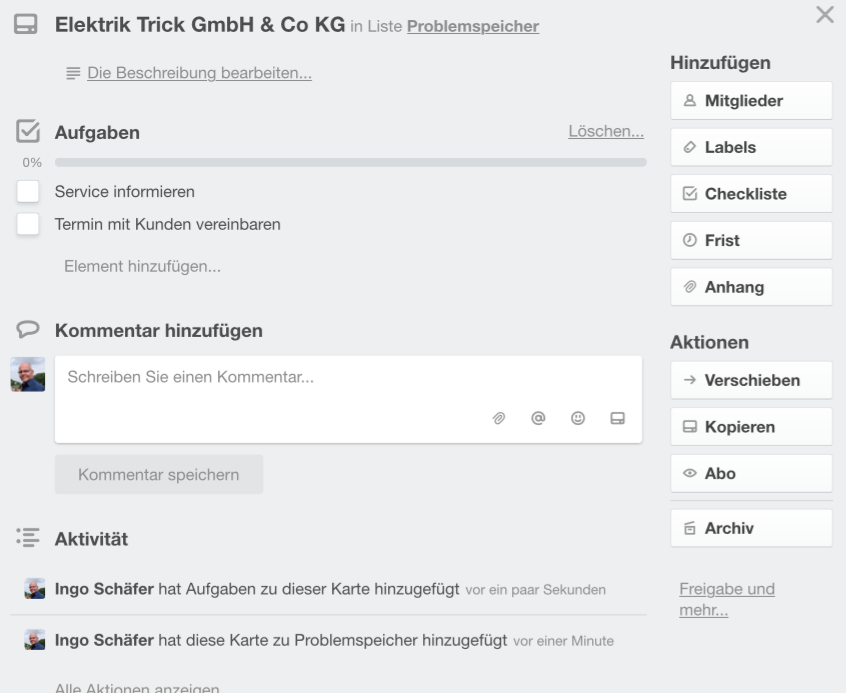Click the Aufgaben progress bar
Screen dimensions: 846x693
coord(351,162)
